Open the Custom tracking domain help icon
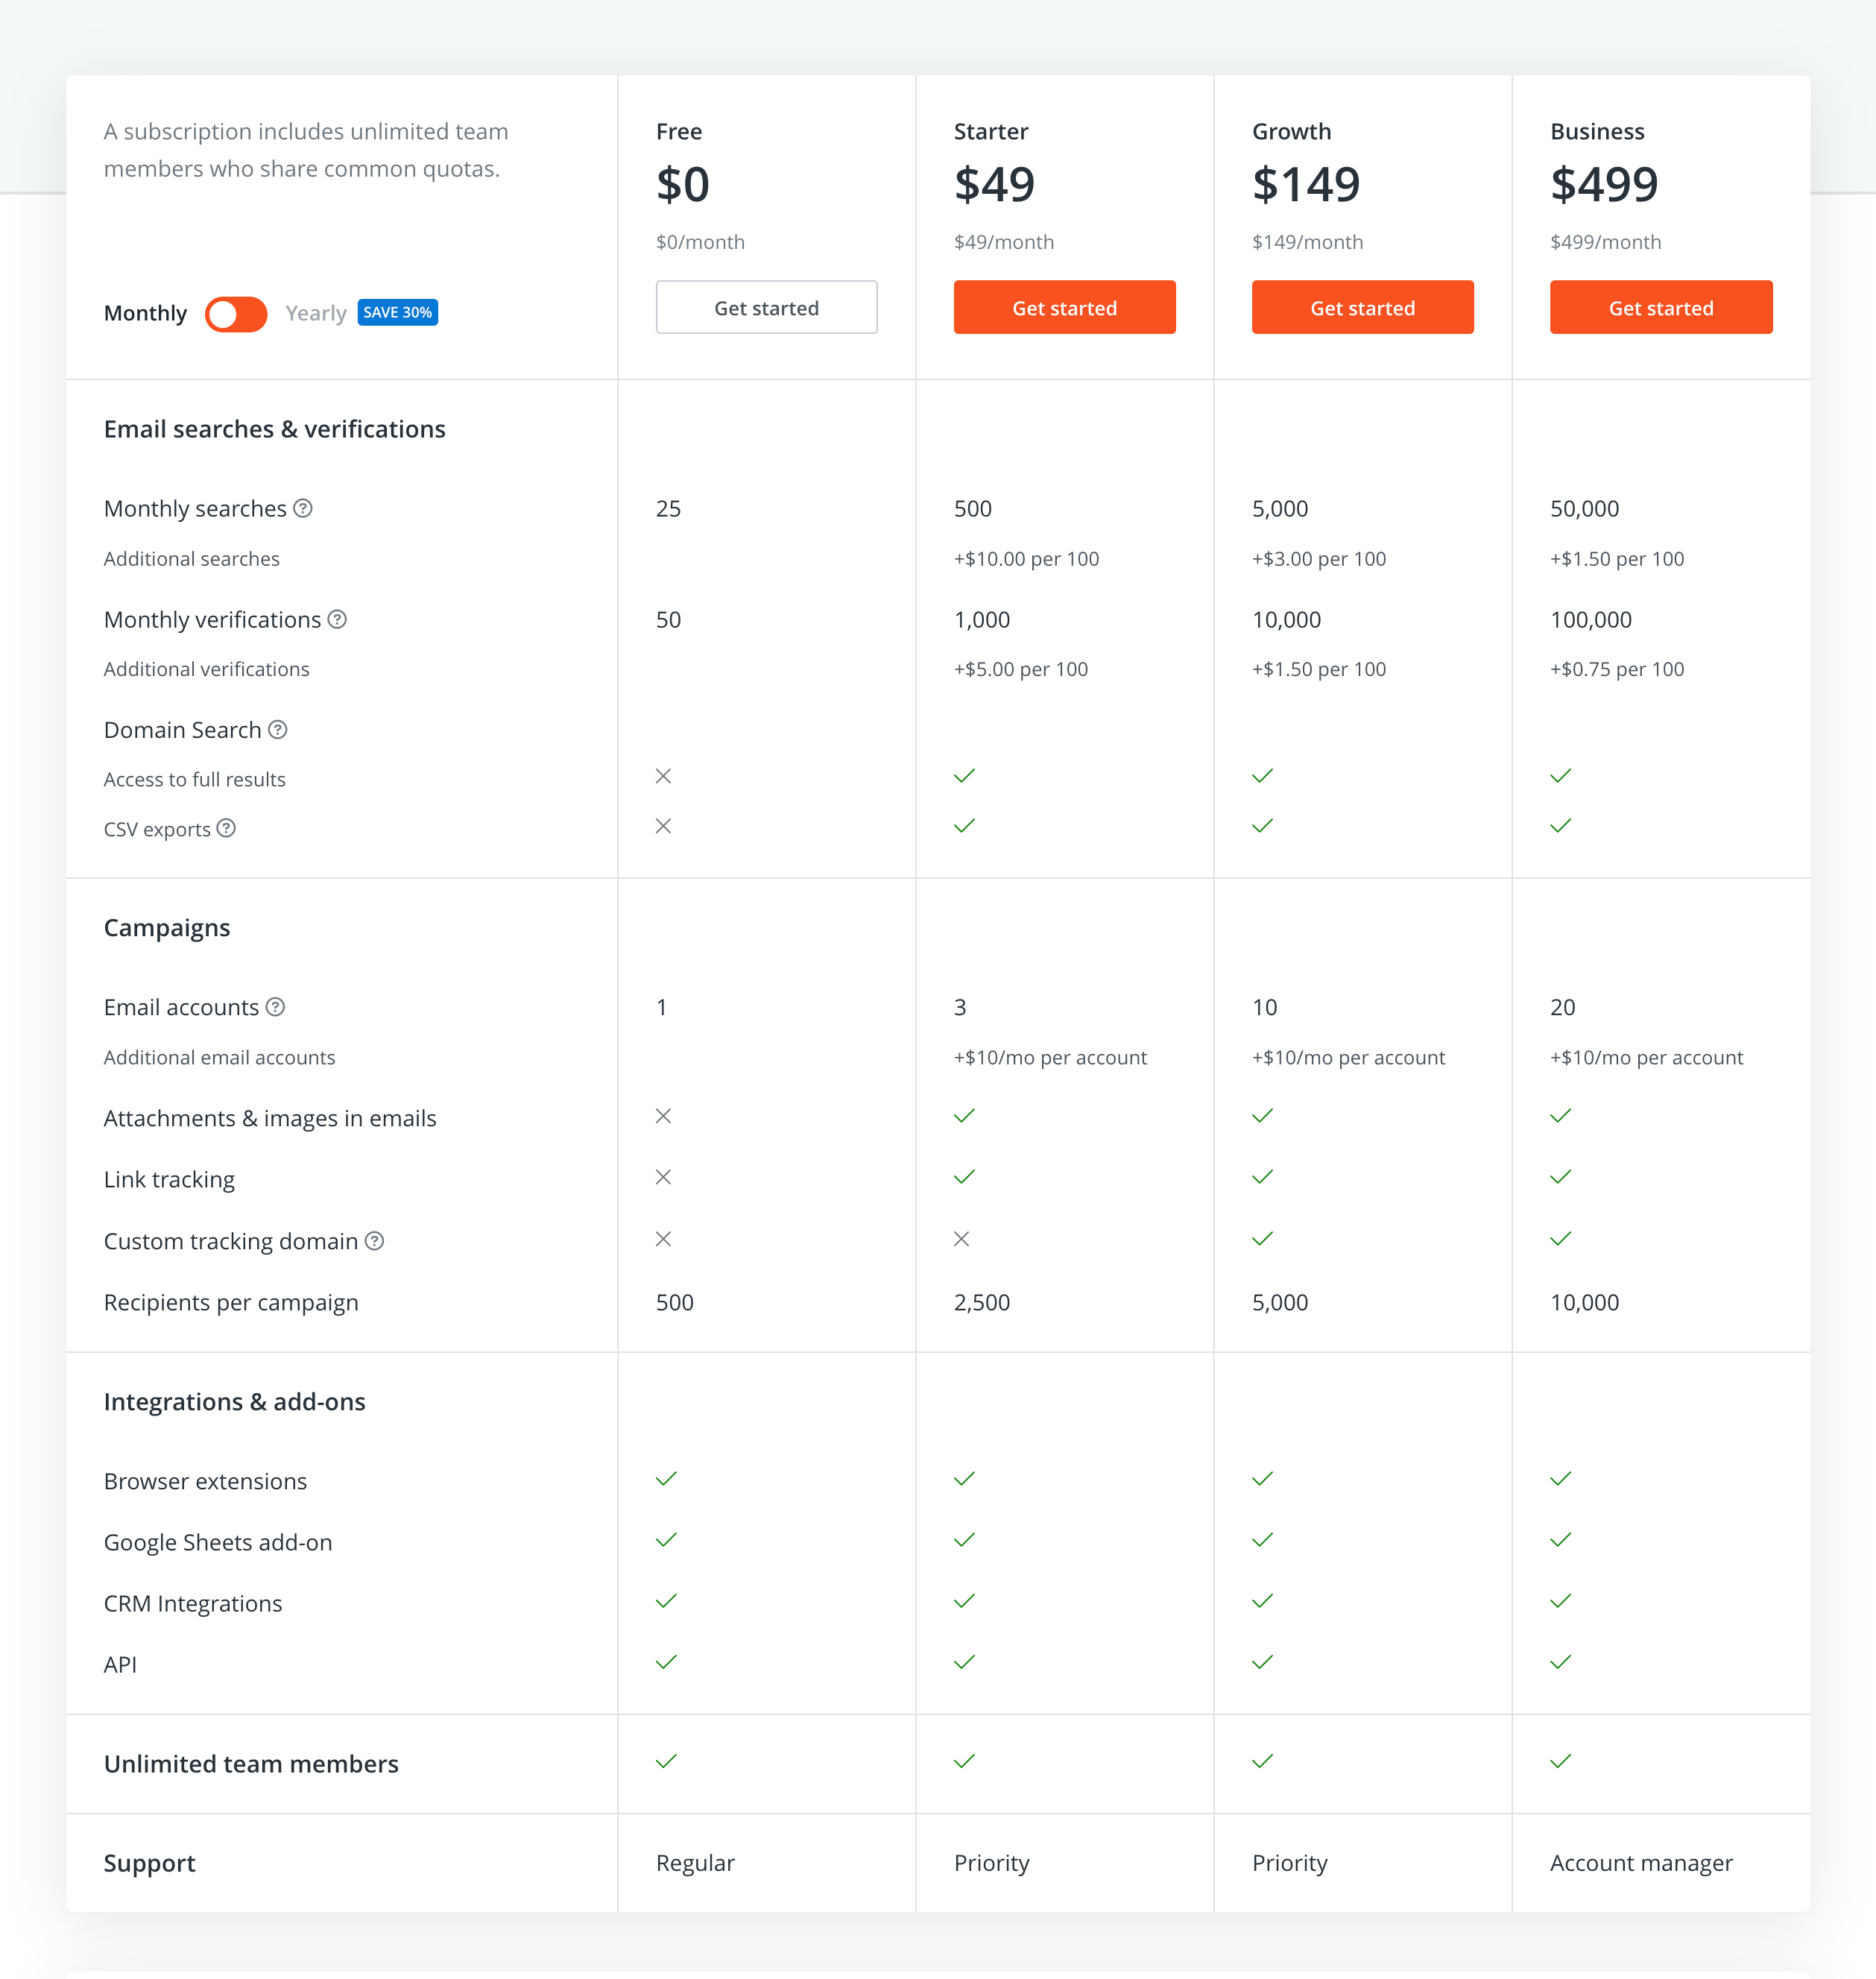Image resolution: width=1876 pixels, height=1979 pixels. click(x=376, y=1241)
